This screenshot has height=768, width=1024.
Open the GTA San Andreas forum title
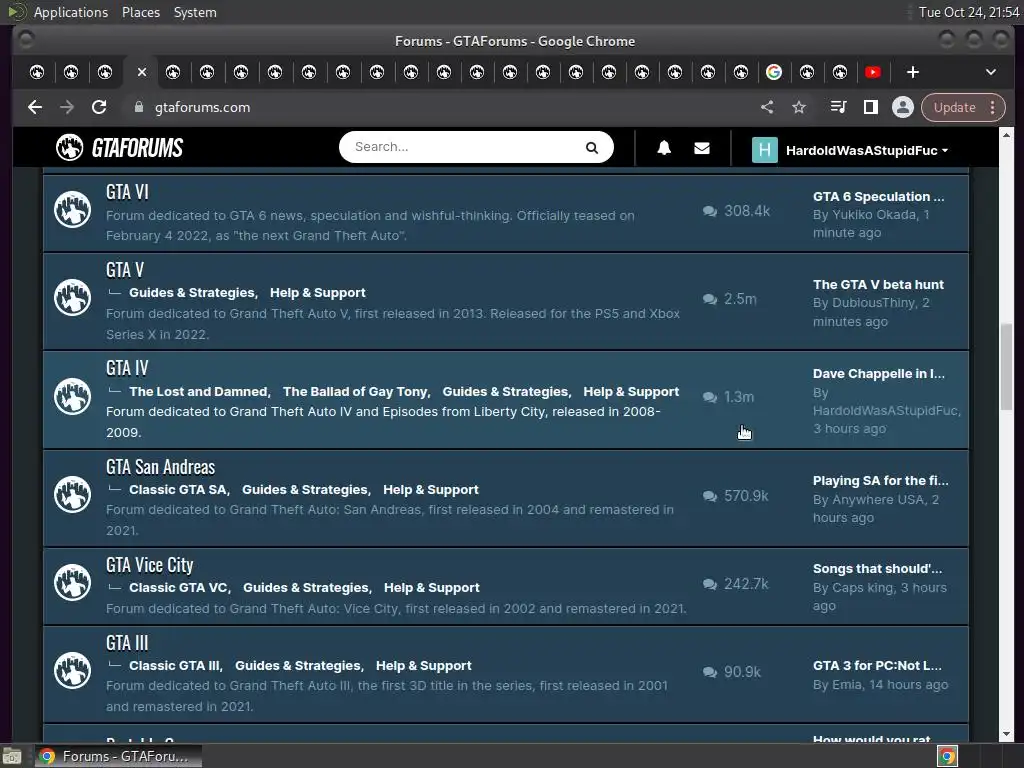161,467
